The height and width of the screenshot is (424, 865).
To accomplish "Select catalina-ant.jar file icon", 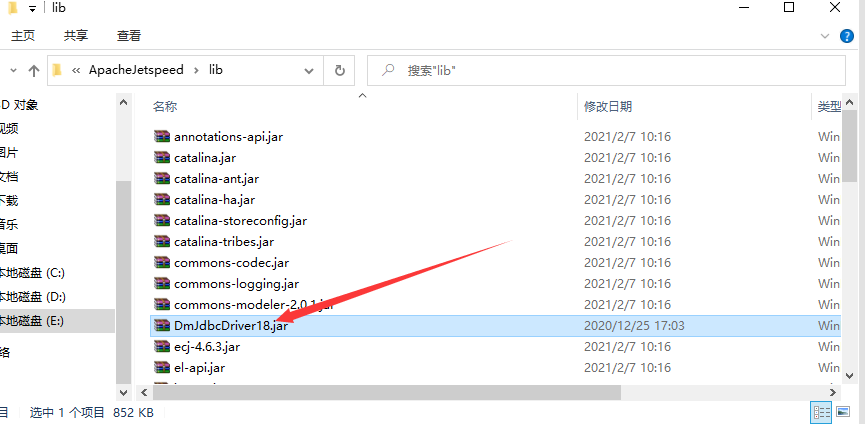I will click(162, 178).
